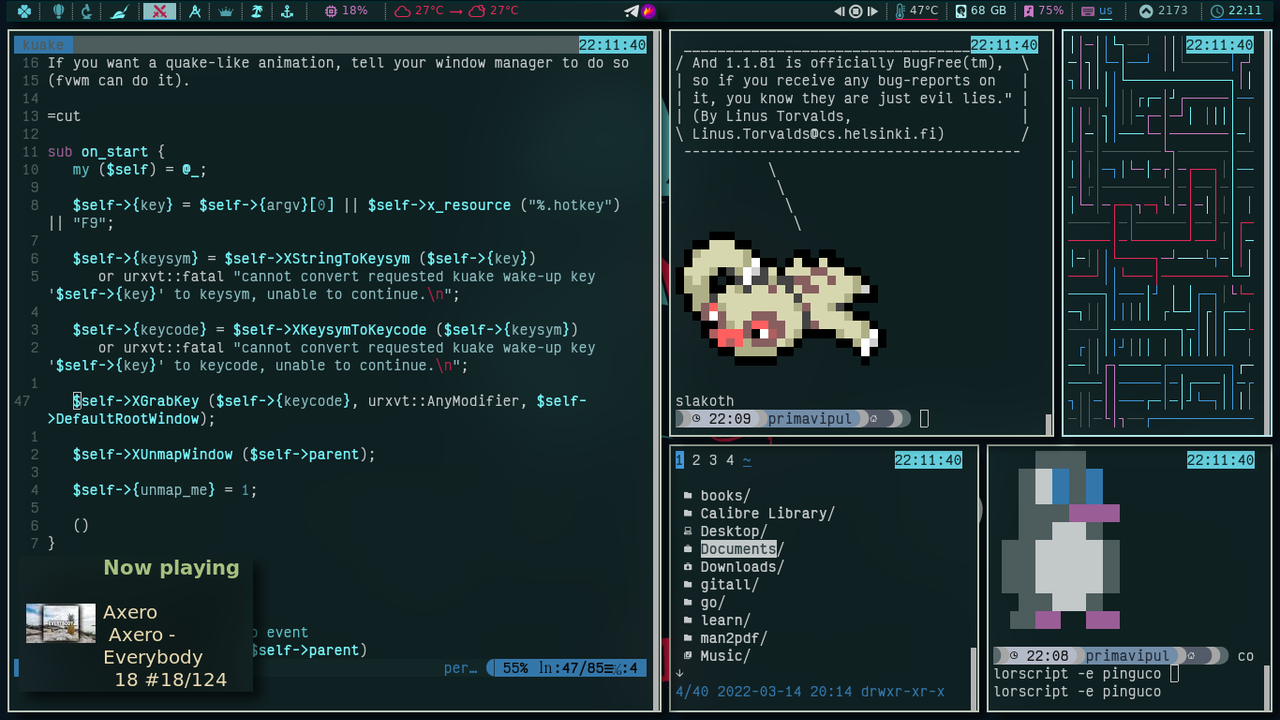Click the Now playing notification title
The height and width of the screenshot is (720, 1280).
171,568
